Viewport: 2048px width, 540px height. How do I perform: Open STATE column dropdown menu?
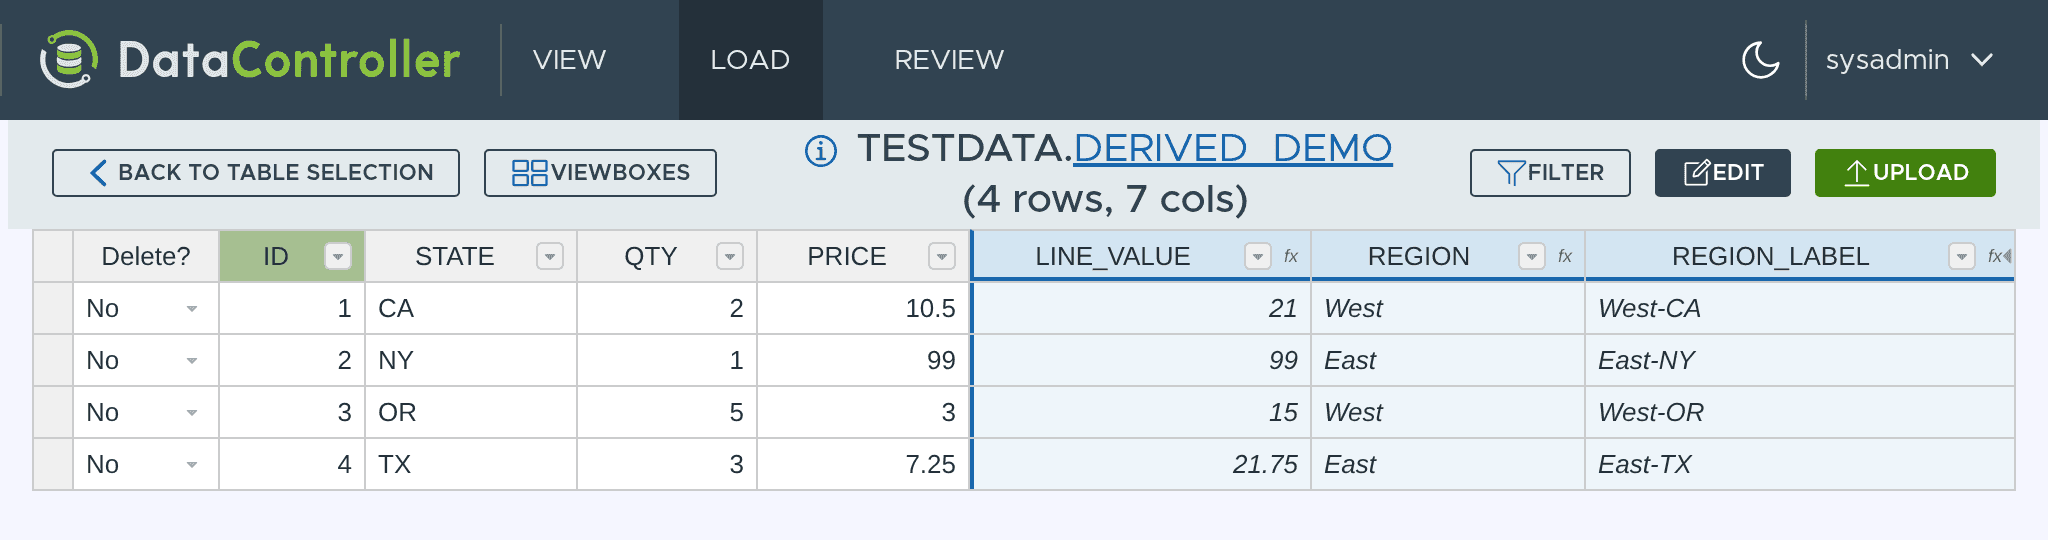tap(550, 257)
